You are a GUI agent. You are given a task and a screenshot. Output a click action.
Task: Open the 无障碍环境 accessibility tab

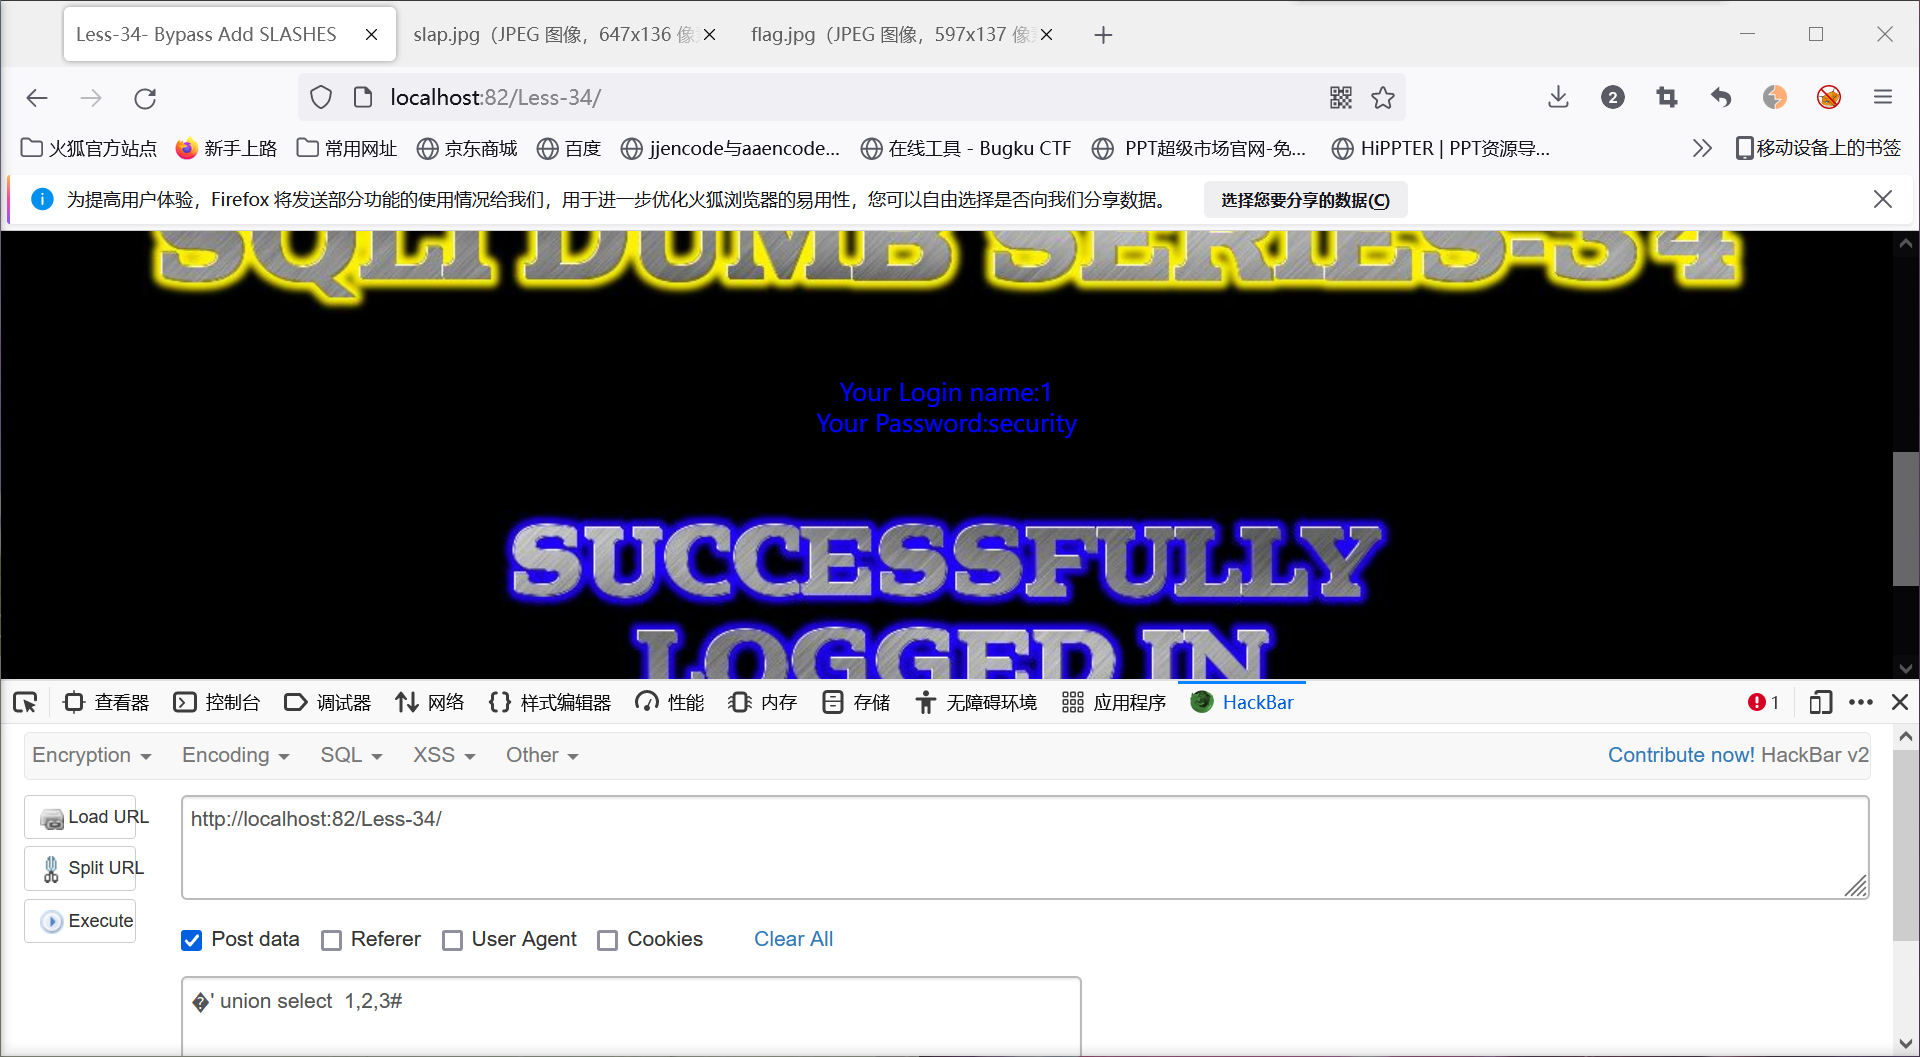coord(976,702)
